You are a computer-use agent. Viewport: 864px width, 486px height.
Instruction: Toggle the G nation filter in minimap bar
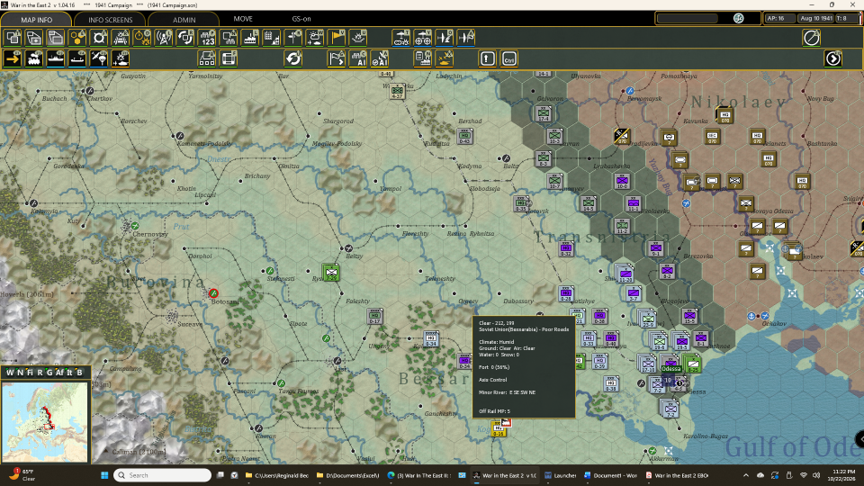tap(50, 372)
